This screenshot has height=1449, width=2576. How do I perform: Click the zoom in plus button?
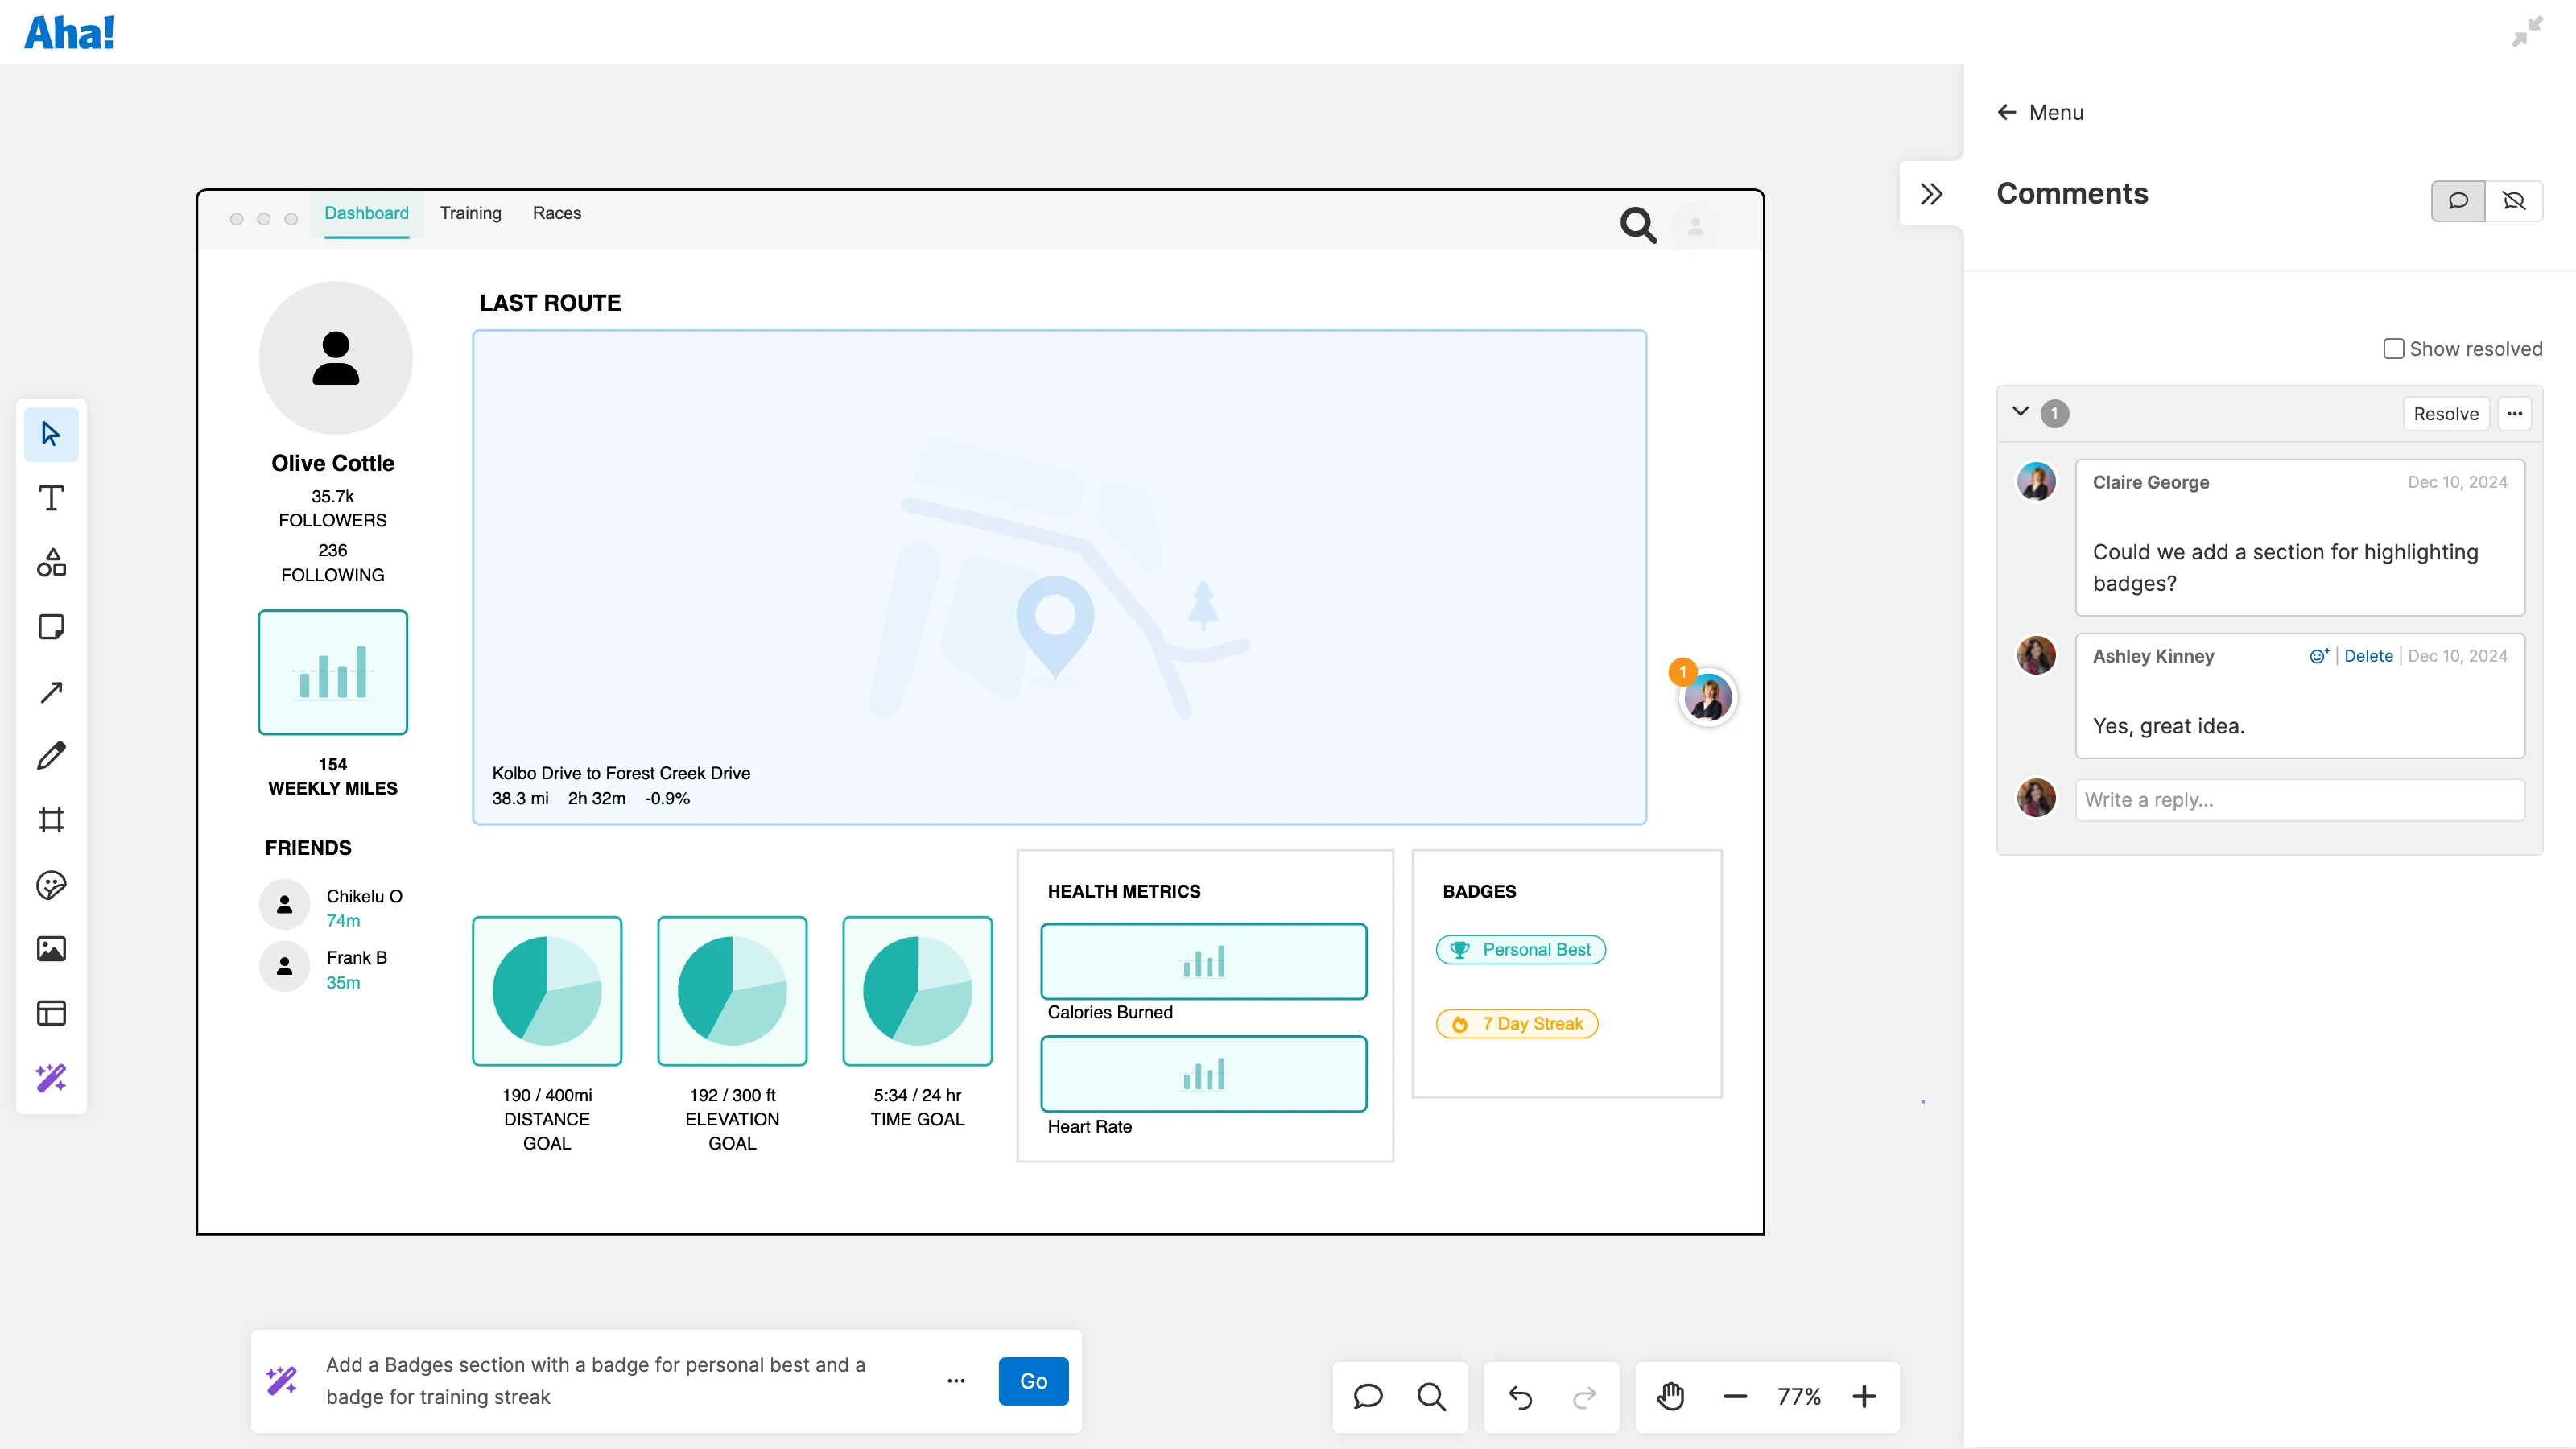pyautogui.click(x=1864, y=1396)
